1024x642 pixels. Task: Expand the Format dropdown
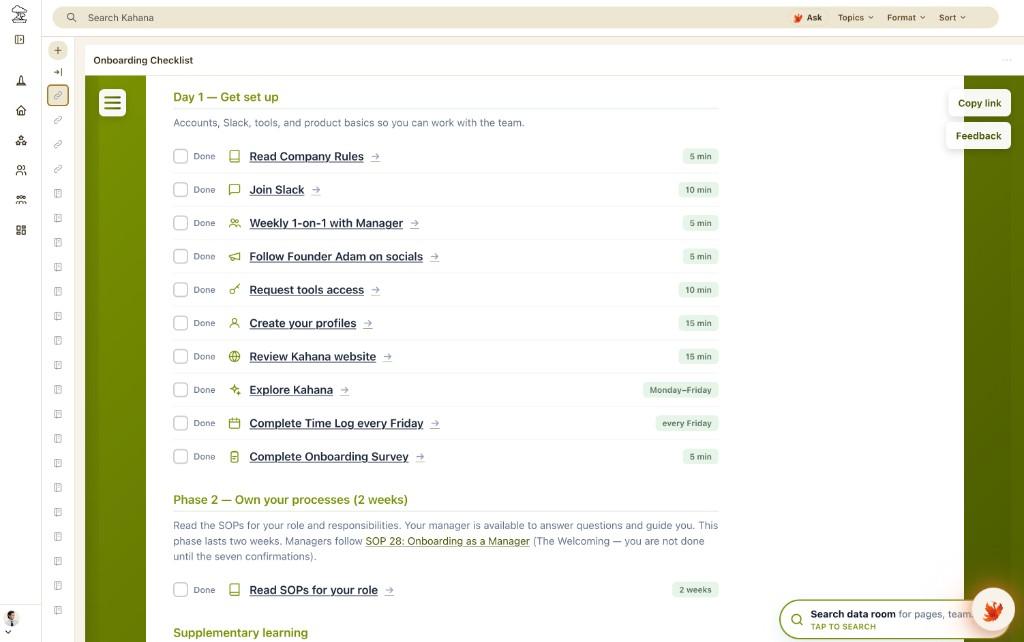(x=906, y=18)
